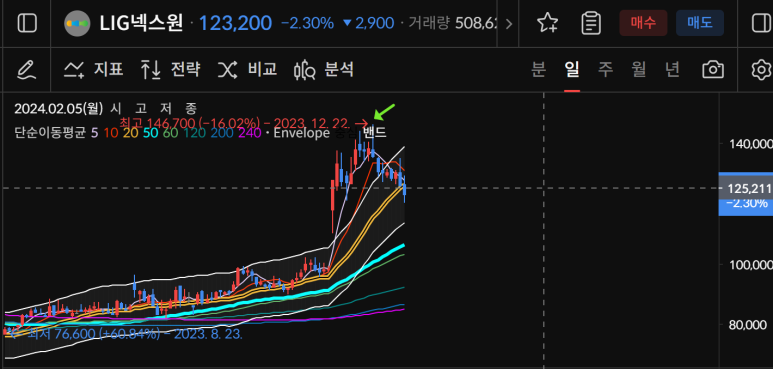Click the 2024.02.05(월) date label
The width and height of the screenshot is (773, 369).
click(x=58, y=108)
